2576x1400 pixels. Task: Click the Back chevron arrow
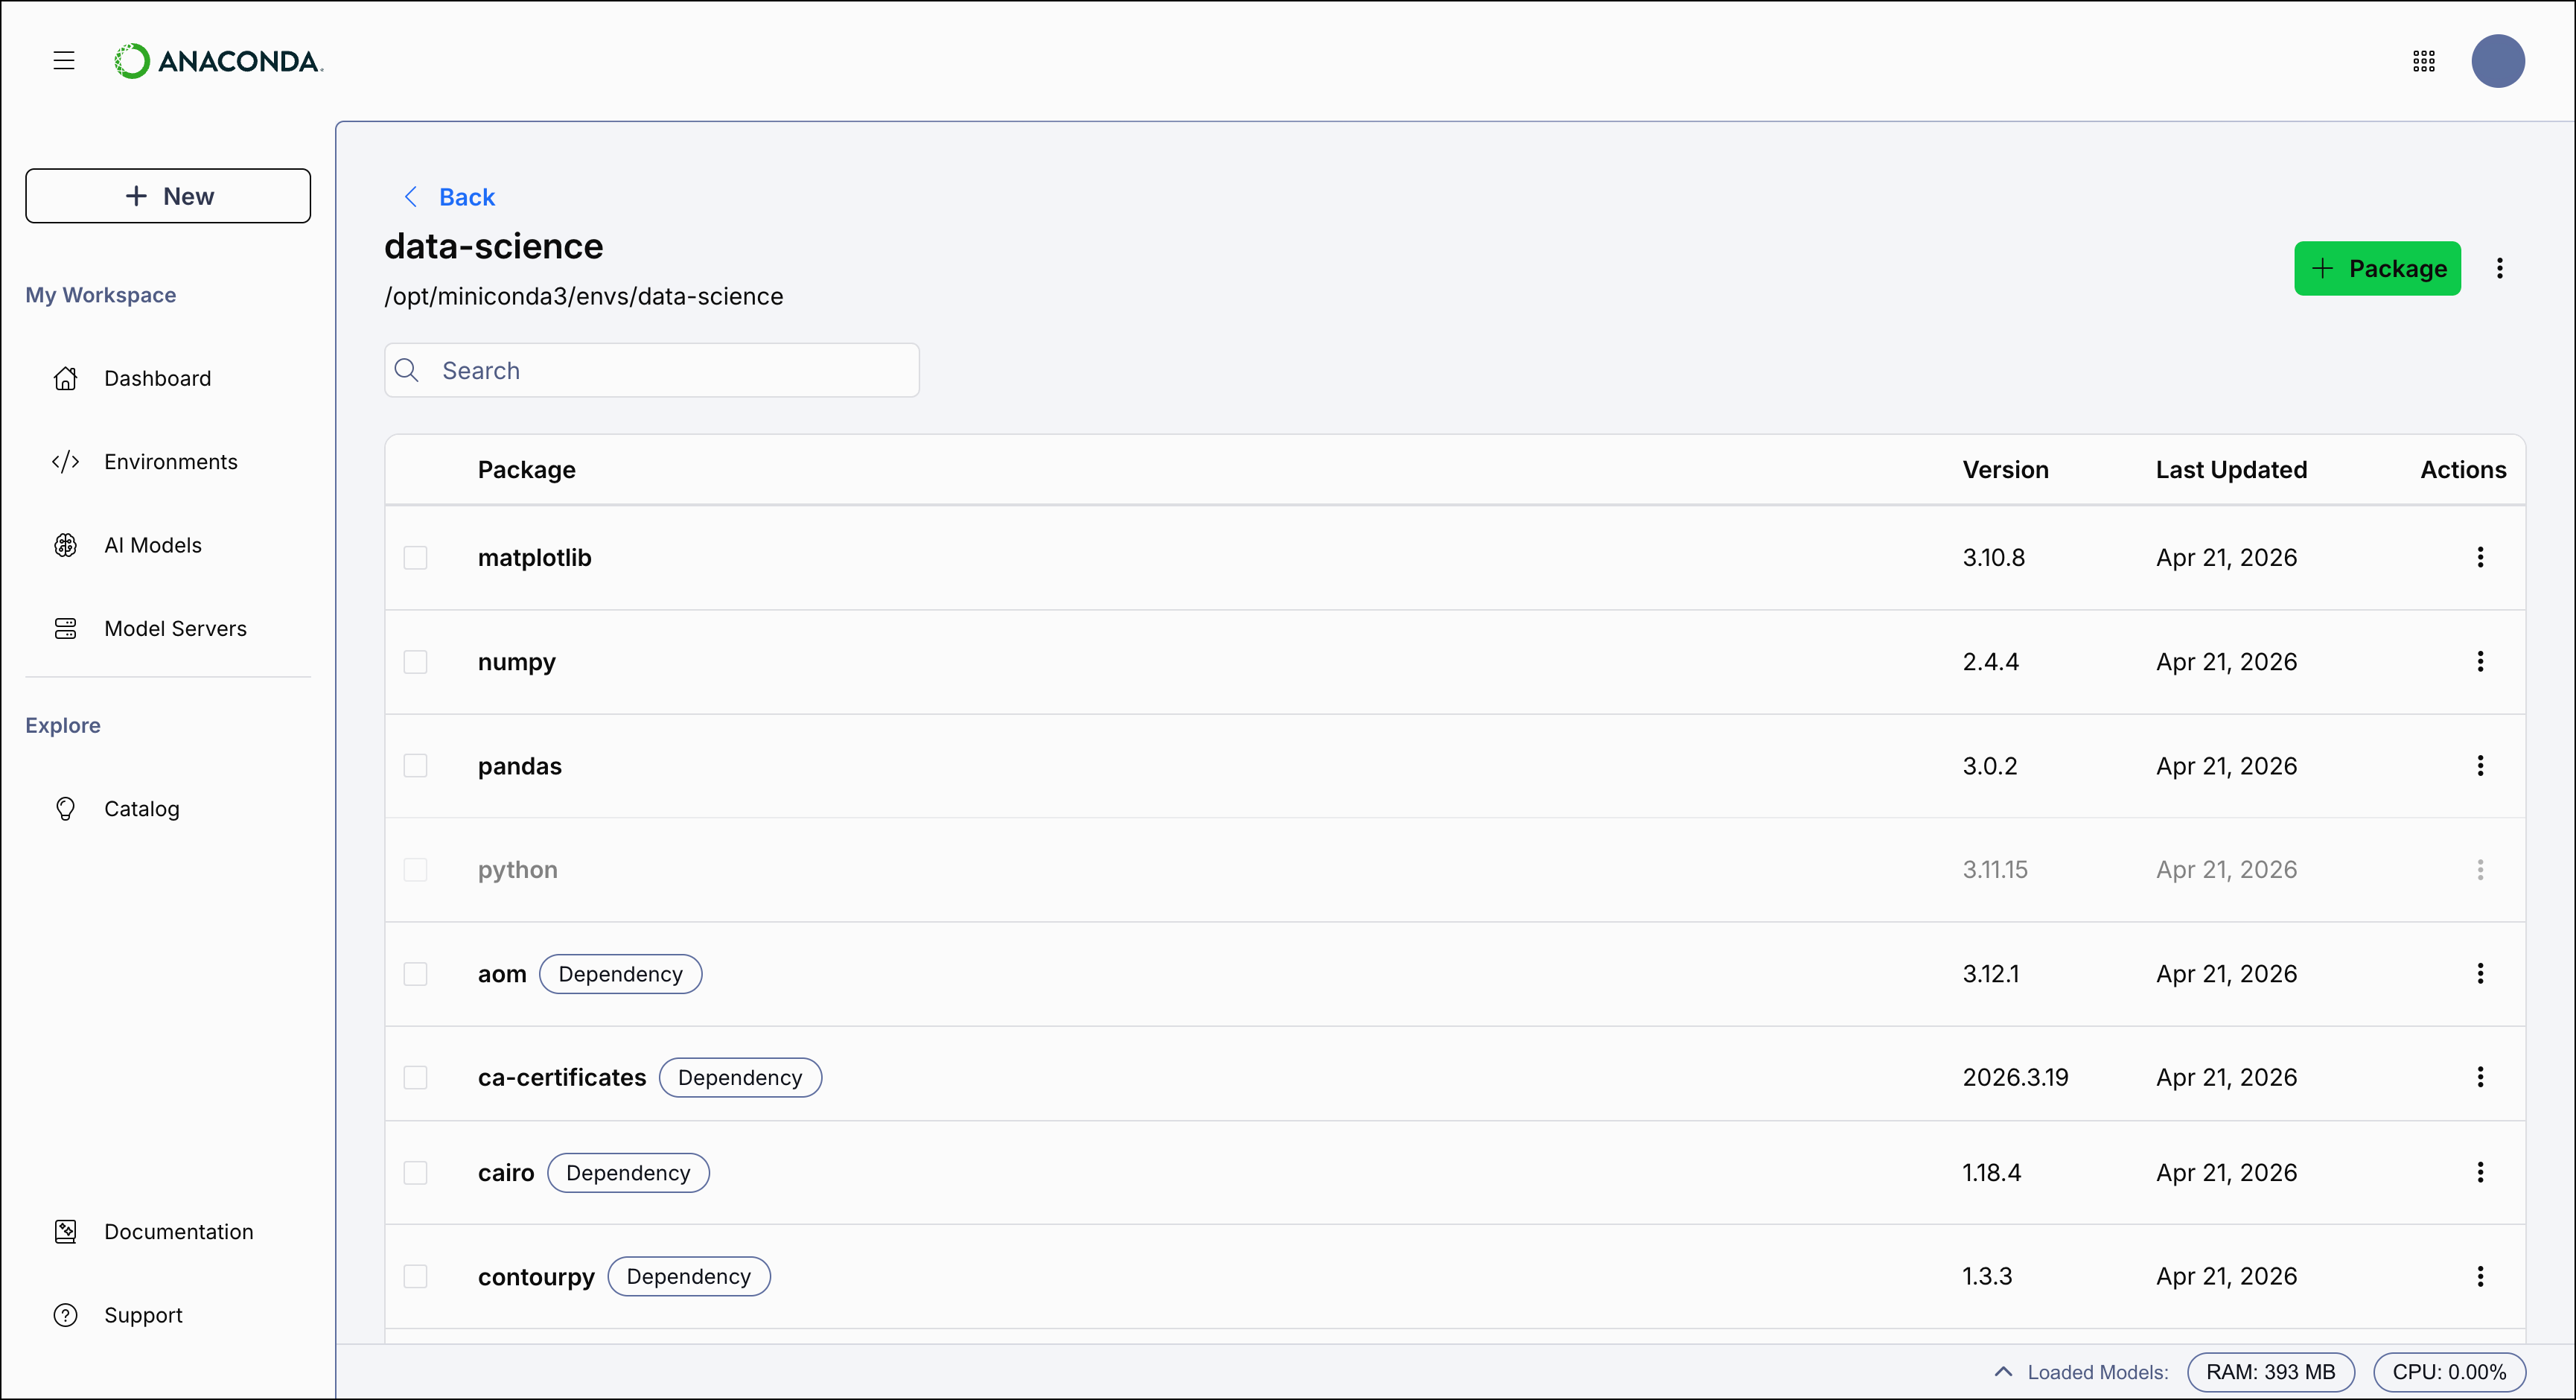pos(410,197)
